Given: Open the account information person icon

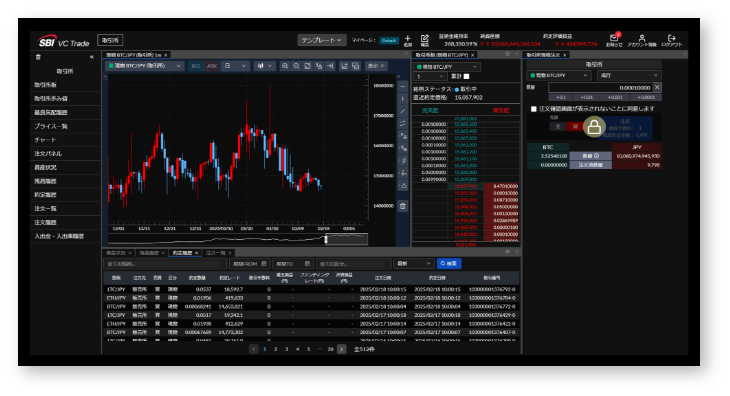Looking at the screenshot, I should [642, 38].
